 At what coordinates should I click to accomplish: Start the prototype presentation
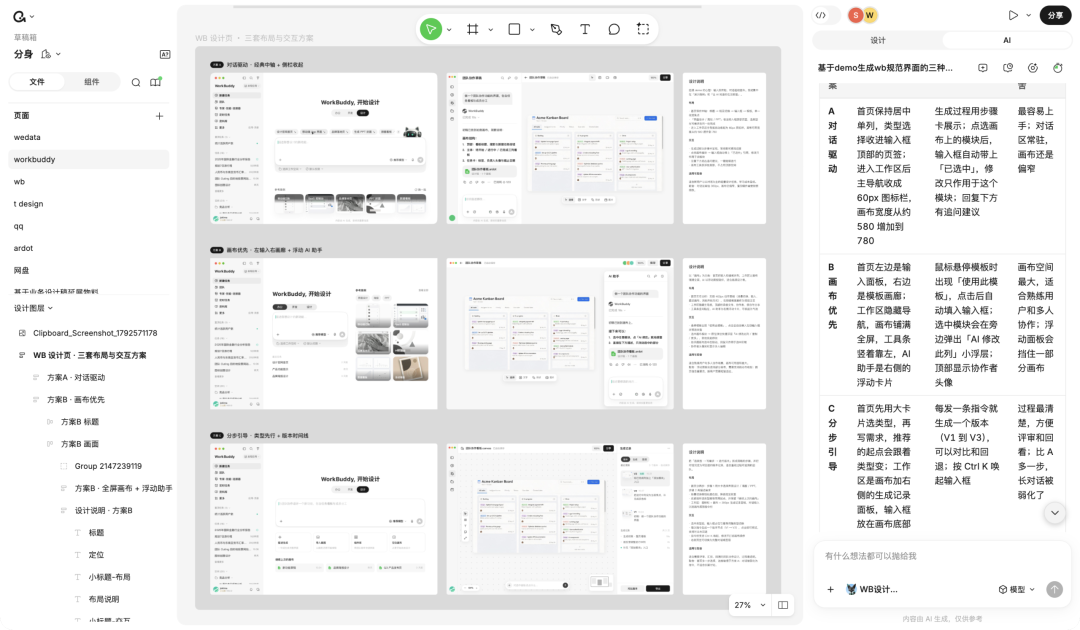click(1012, 15)
